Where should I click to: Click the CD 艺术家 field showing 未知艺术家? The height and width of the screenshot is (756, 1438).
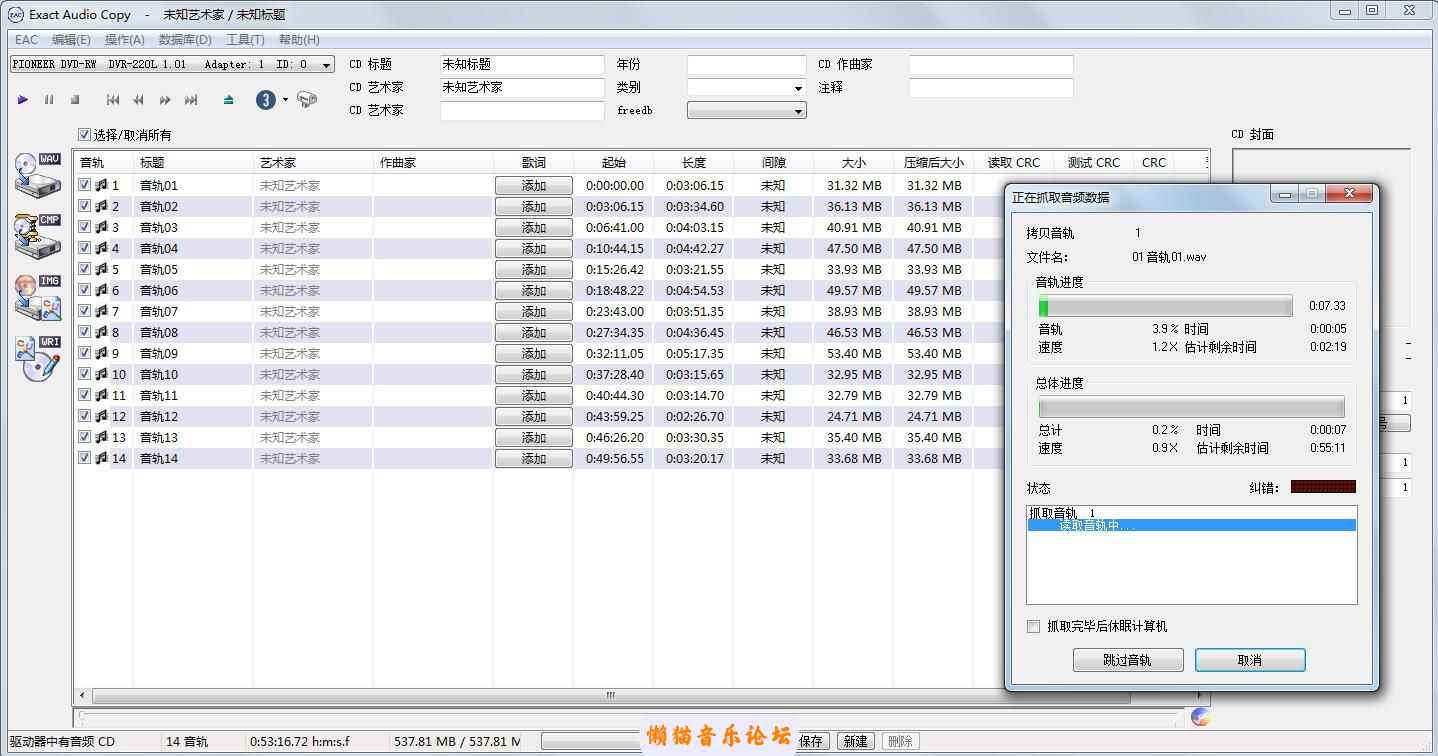522,87
